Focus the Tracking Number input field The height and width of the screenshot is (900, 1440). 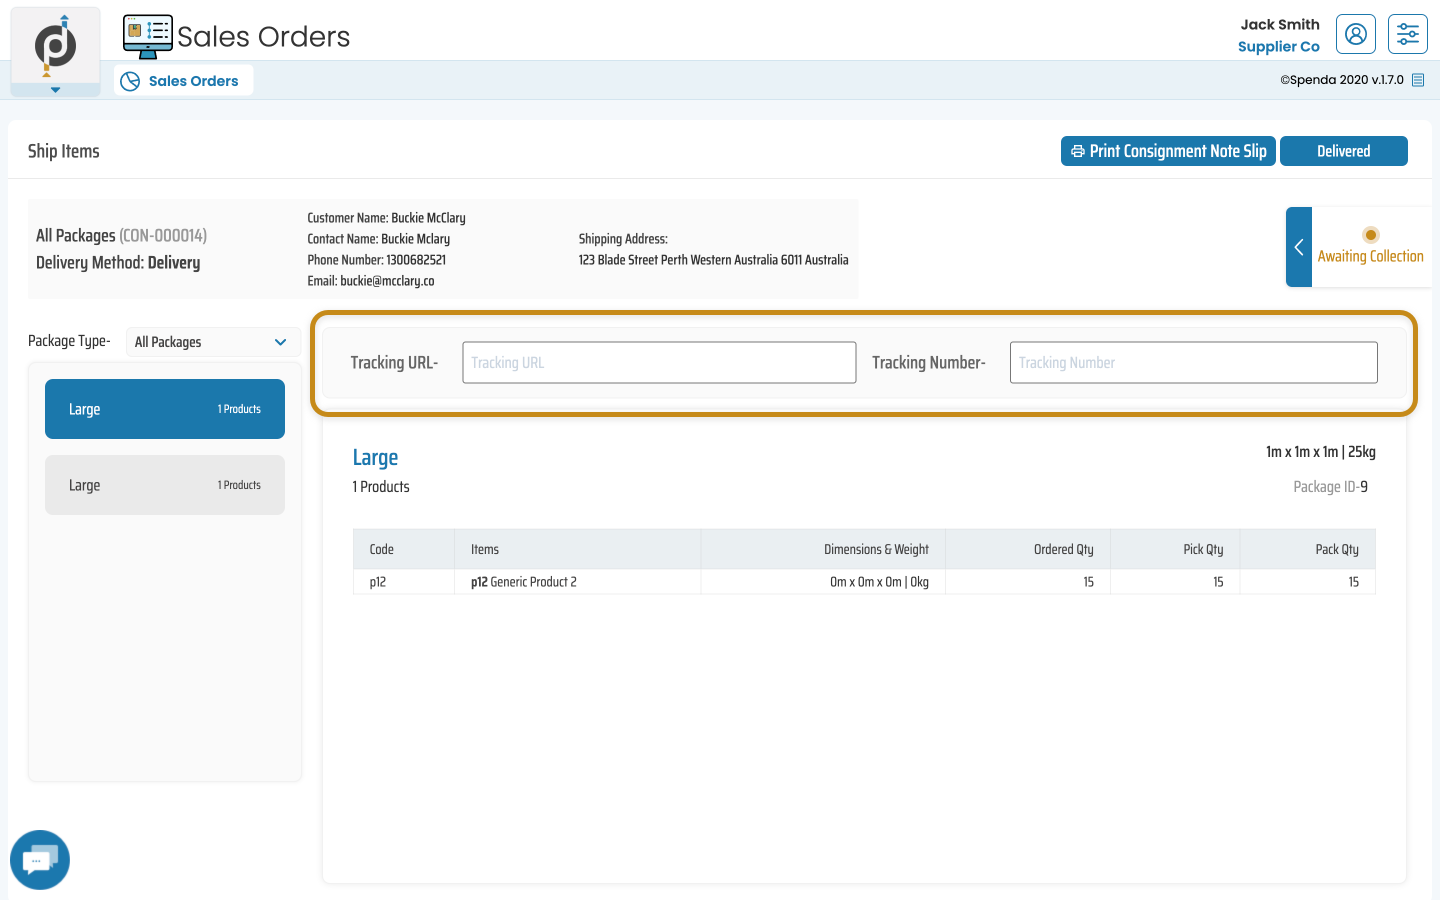(x=1194, y=363)
